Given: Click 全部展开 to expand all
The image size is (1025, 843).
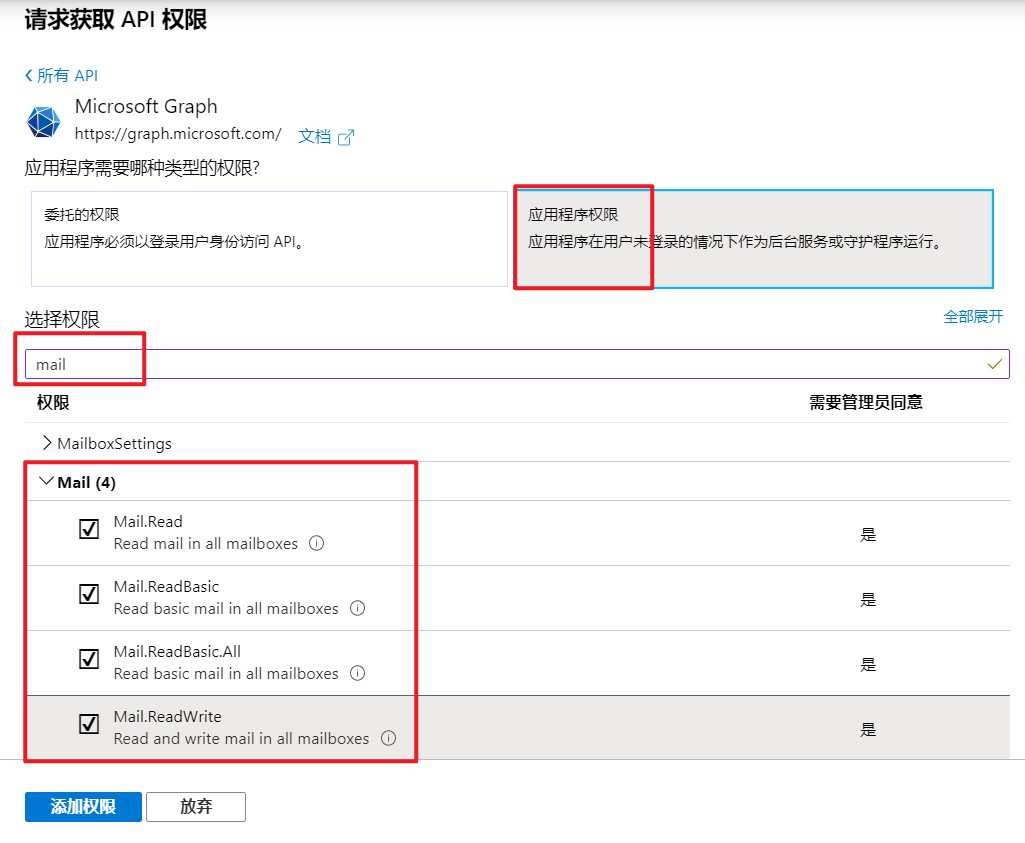Looking at the screenshot, I should coord(973,317).
